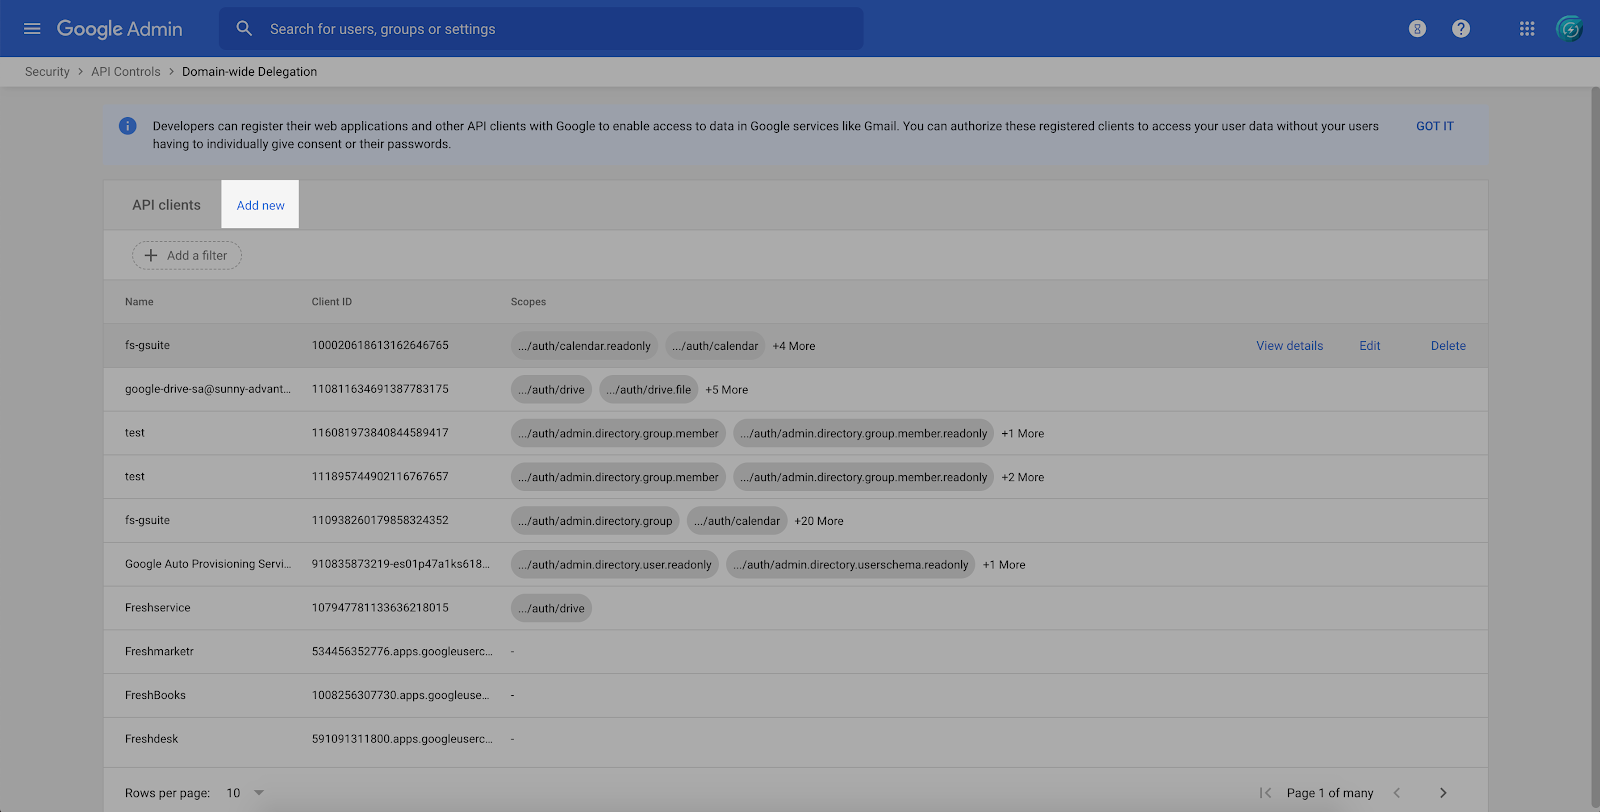
Task: Select Google Auto Provisioning Servi... row name
Action: 208,564
